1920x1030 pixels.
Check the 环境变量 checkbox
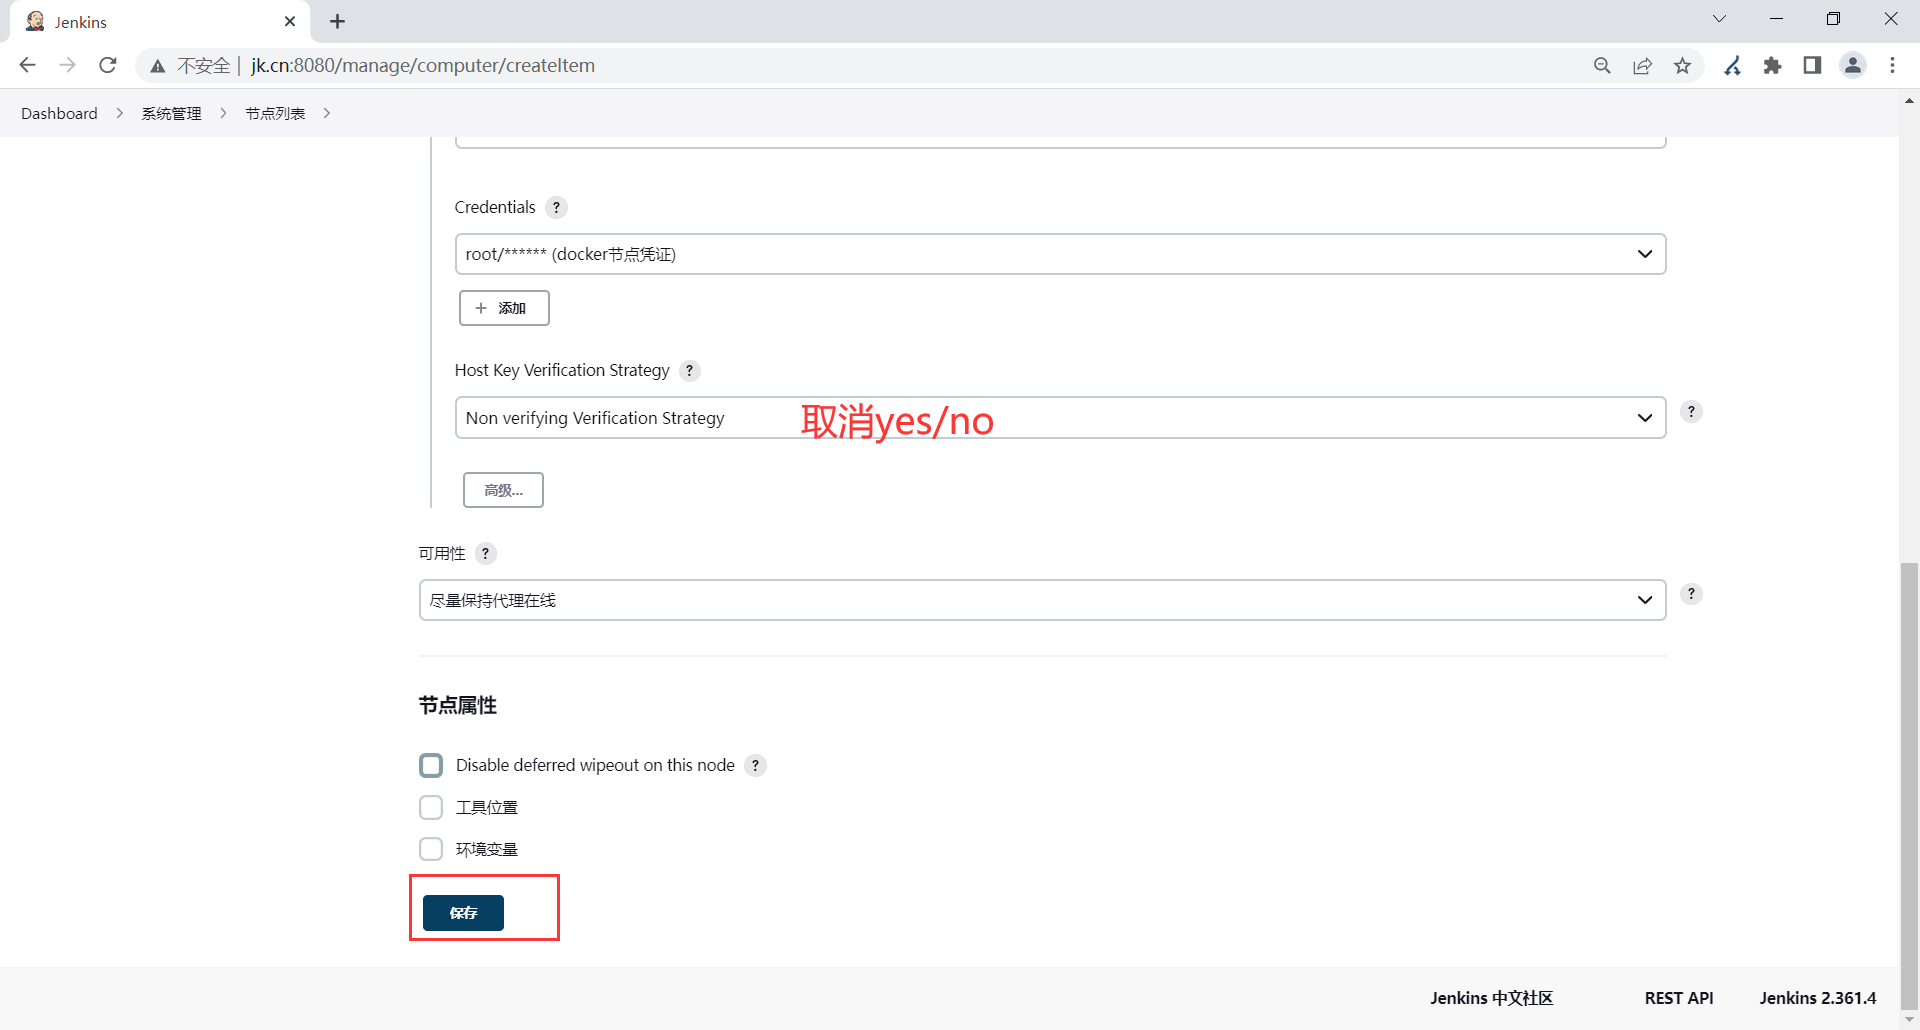pos(431,849)
